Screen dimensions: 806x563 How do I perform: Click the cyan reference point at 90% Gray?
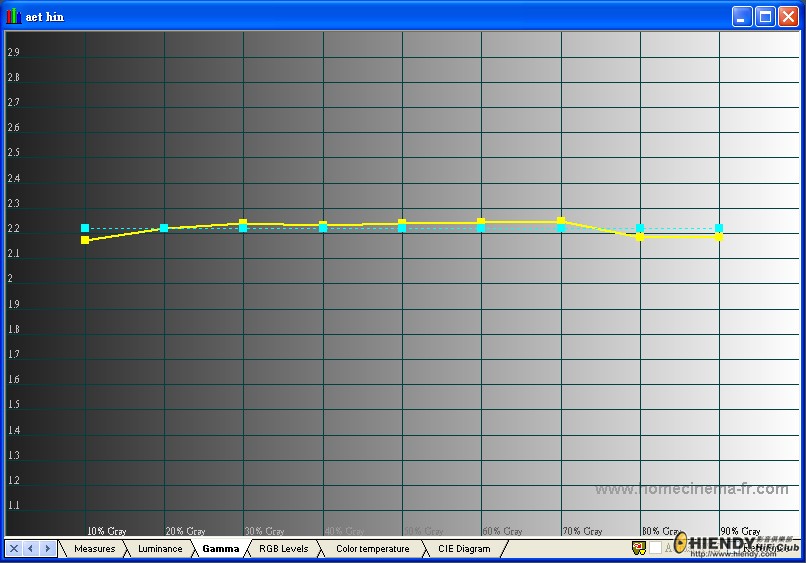click(719, 228)
